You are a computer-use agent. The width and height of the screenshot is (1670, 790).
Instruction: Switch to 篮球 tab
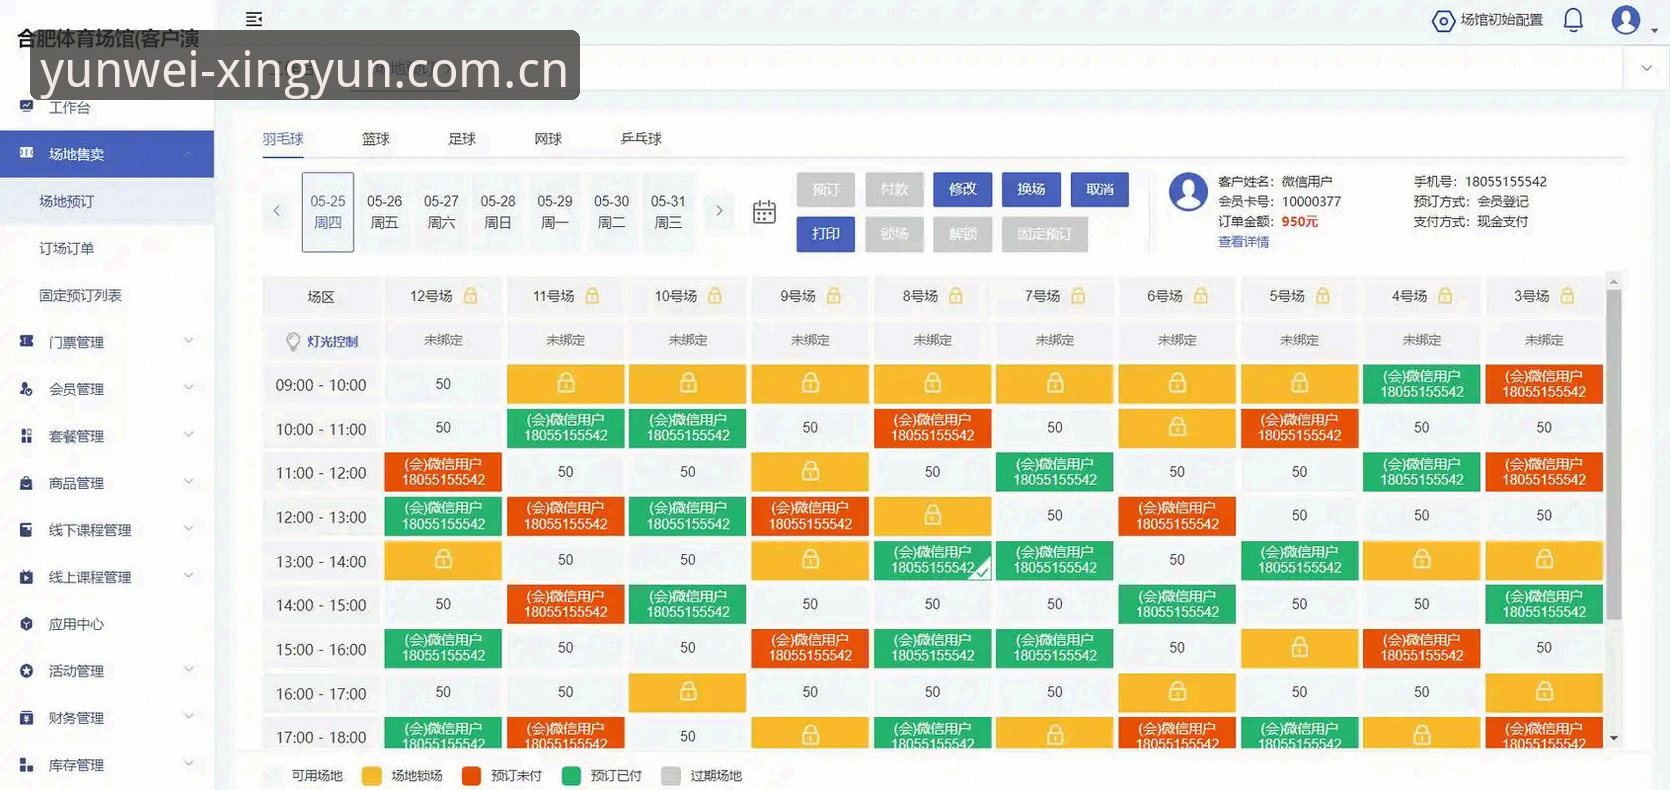click(376, 139)
